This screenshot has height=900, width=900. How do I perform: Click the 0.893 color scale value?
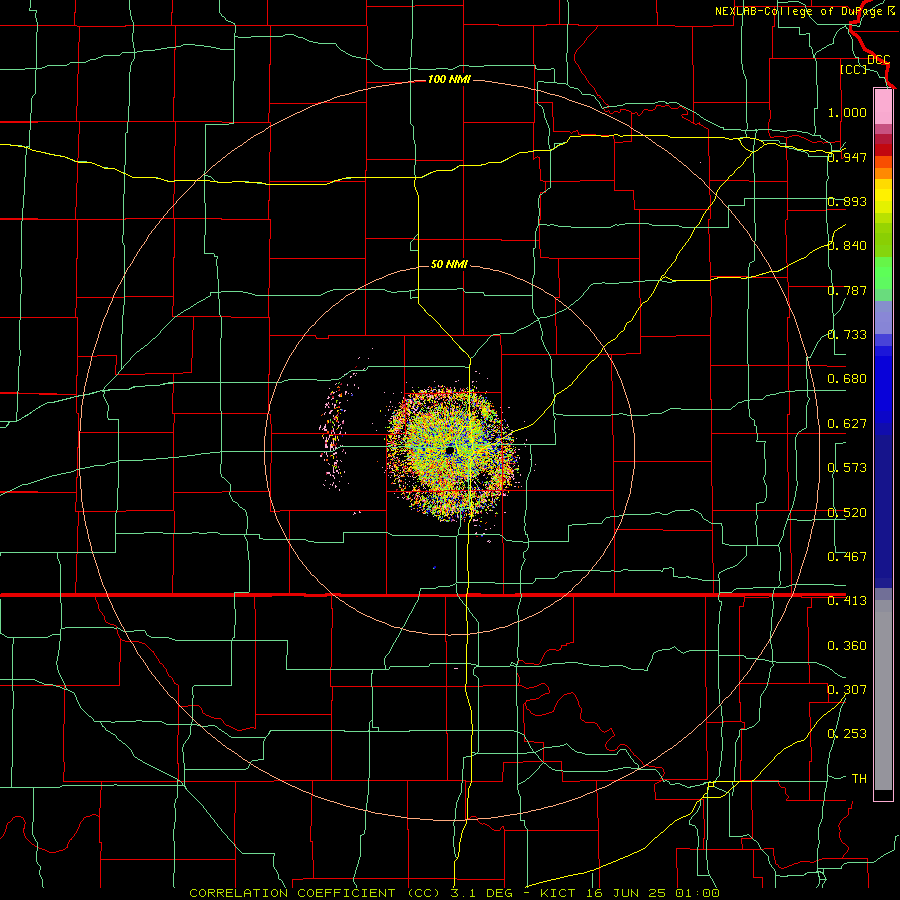click(x=847, y=201)
